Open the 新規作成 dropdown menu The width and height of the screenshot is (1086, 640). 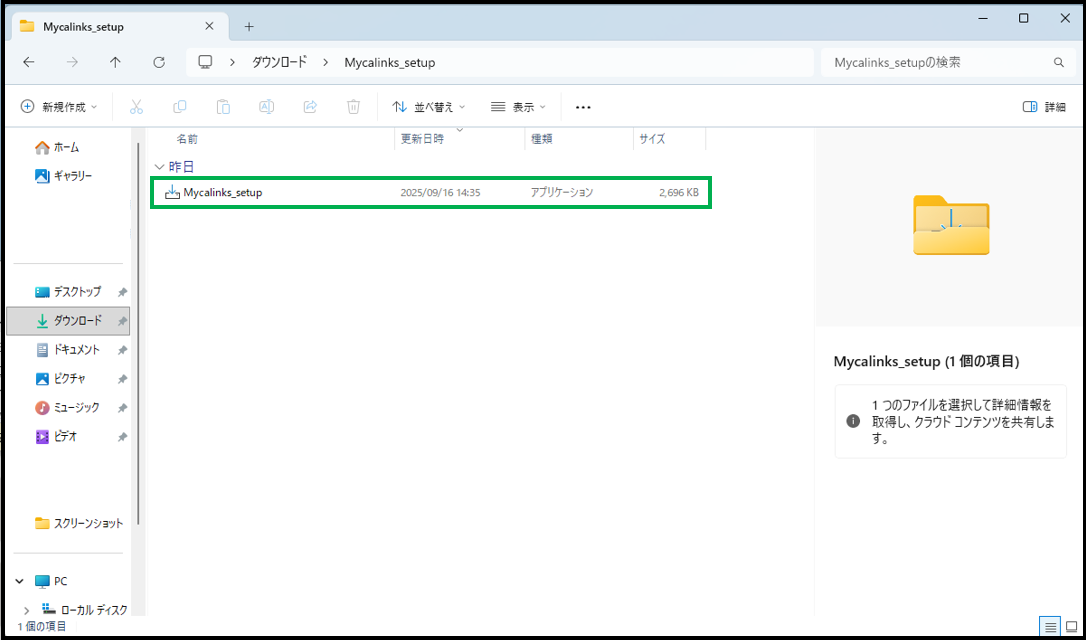coord(59,107)
